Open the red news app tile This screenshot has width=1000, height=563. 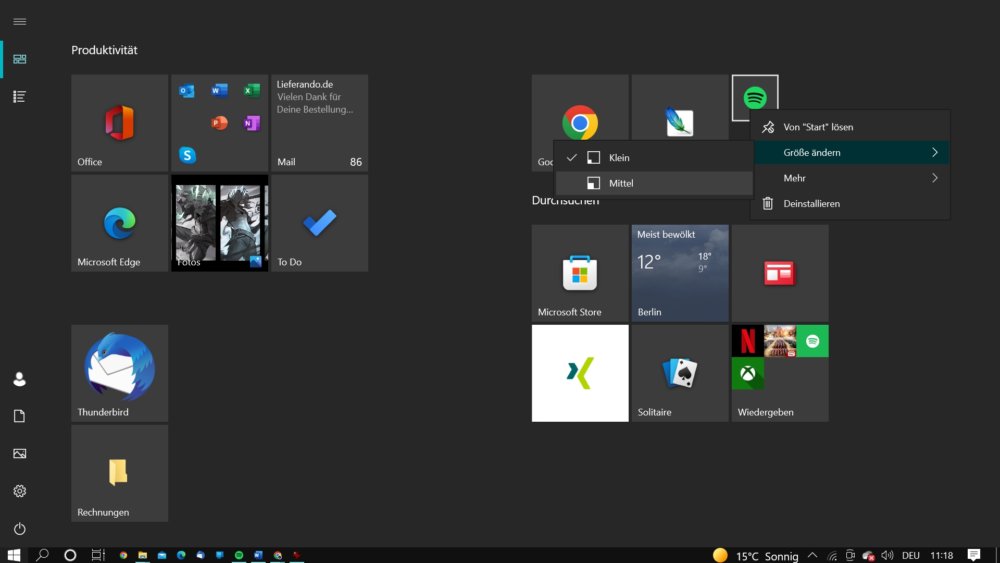point(780,273)
